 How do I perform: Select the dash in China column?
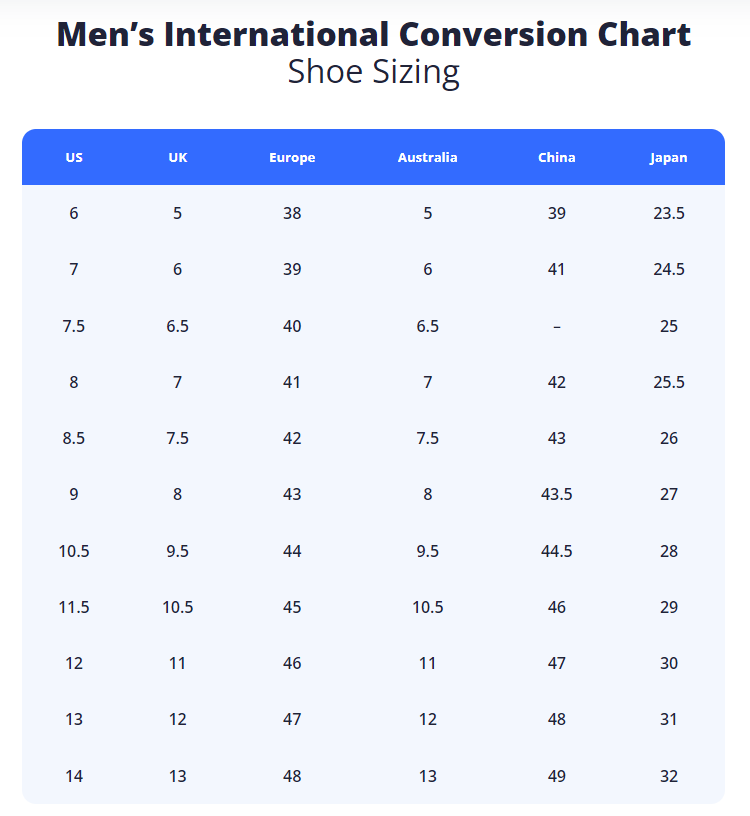(556, 326)
